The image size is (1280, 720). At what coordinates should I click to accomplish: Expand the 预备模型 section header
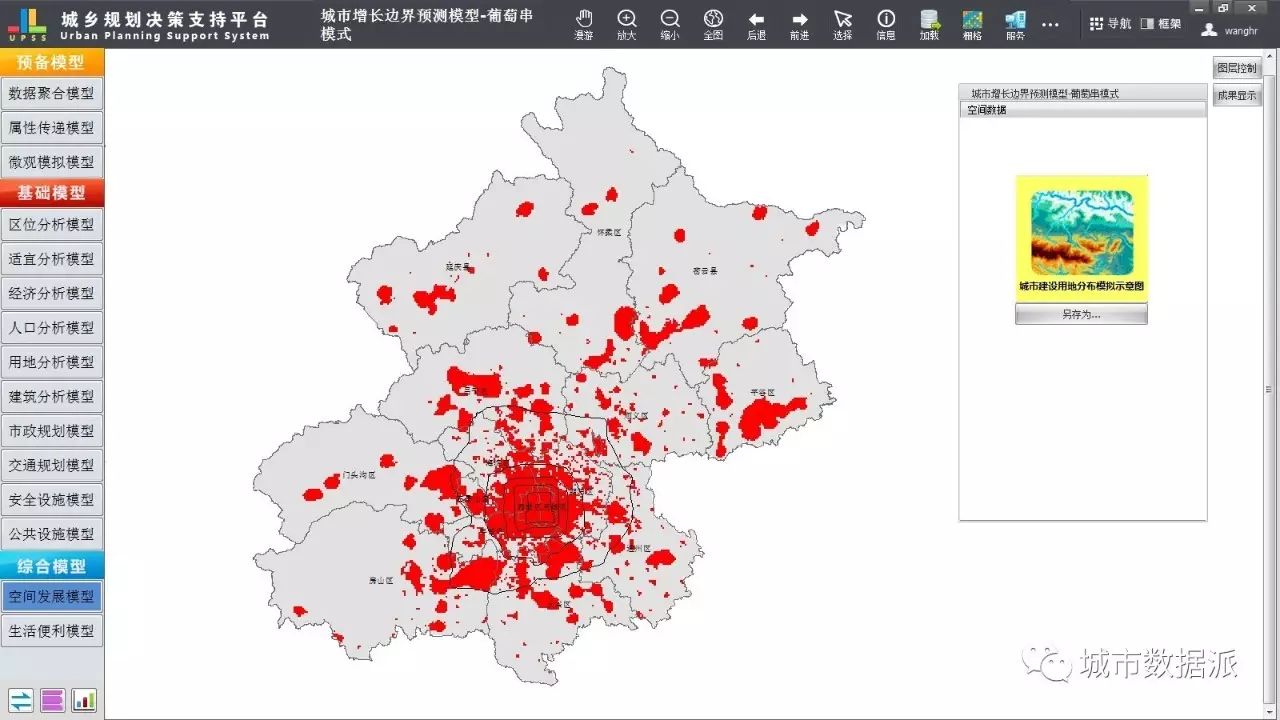click(52, 62)
